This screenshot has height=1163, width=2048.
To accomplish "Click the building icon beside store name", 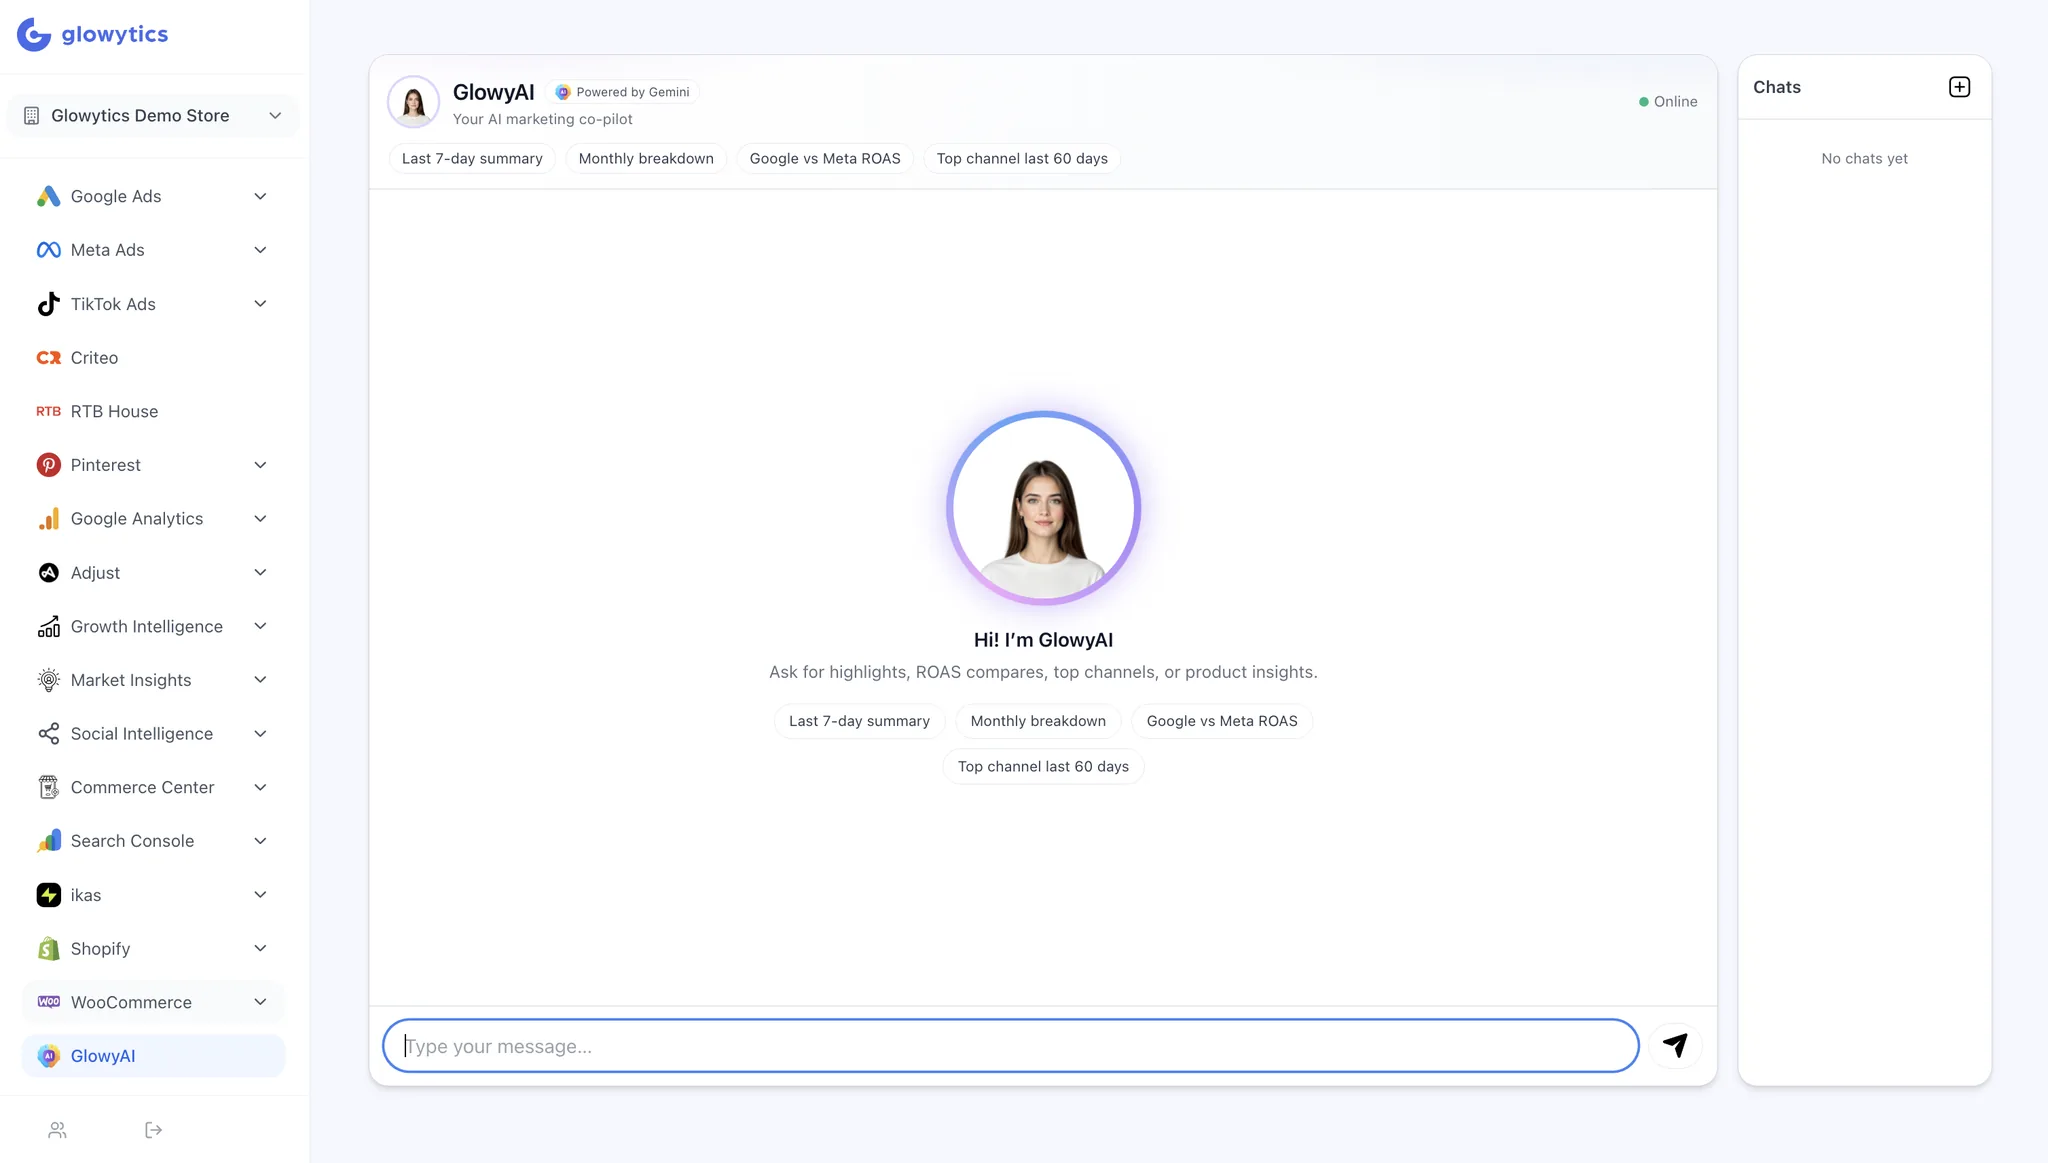I will tap(31, 116).
